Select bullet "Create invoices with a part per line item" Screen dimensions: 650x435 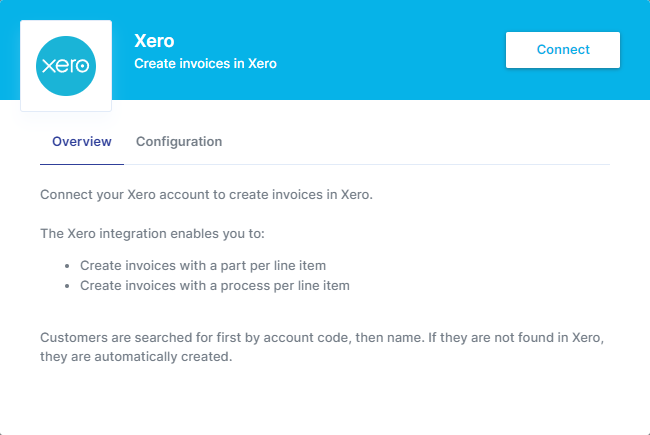click(203, 265)
